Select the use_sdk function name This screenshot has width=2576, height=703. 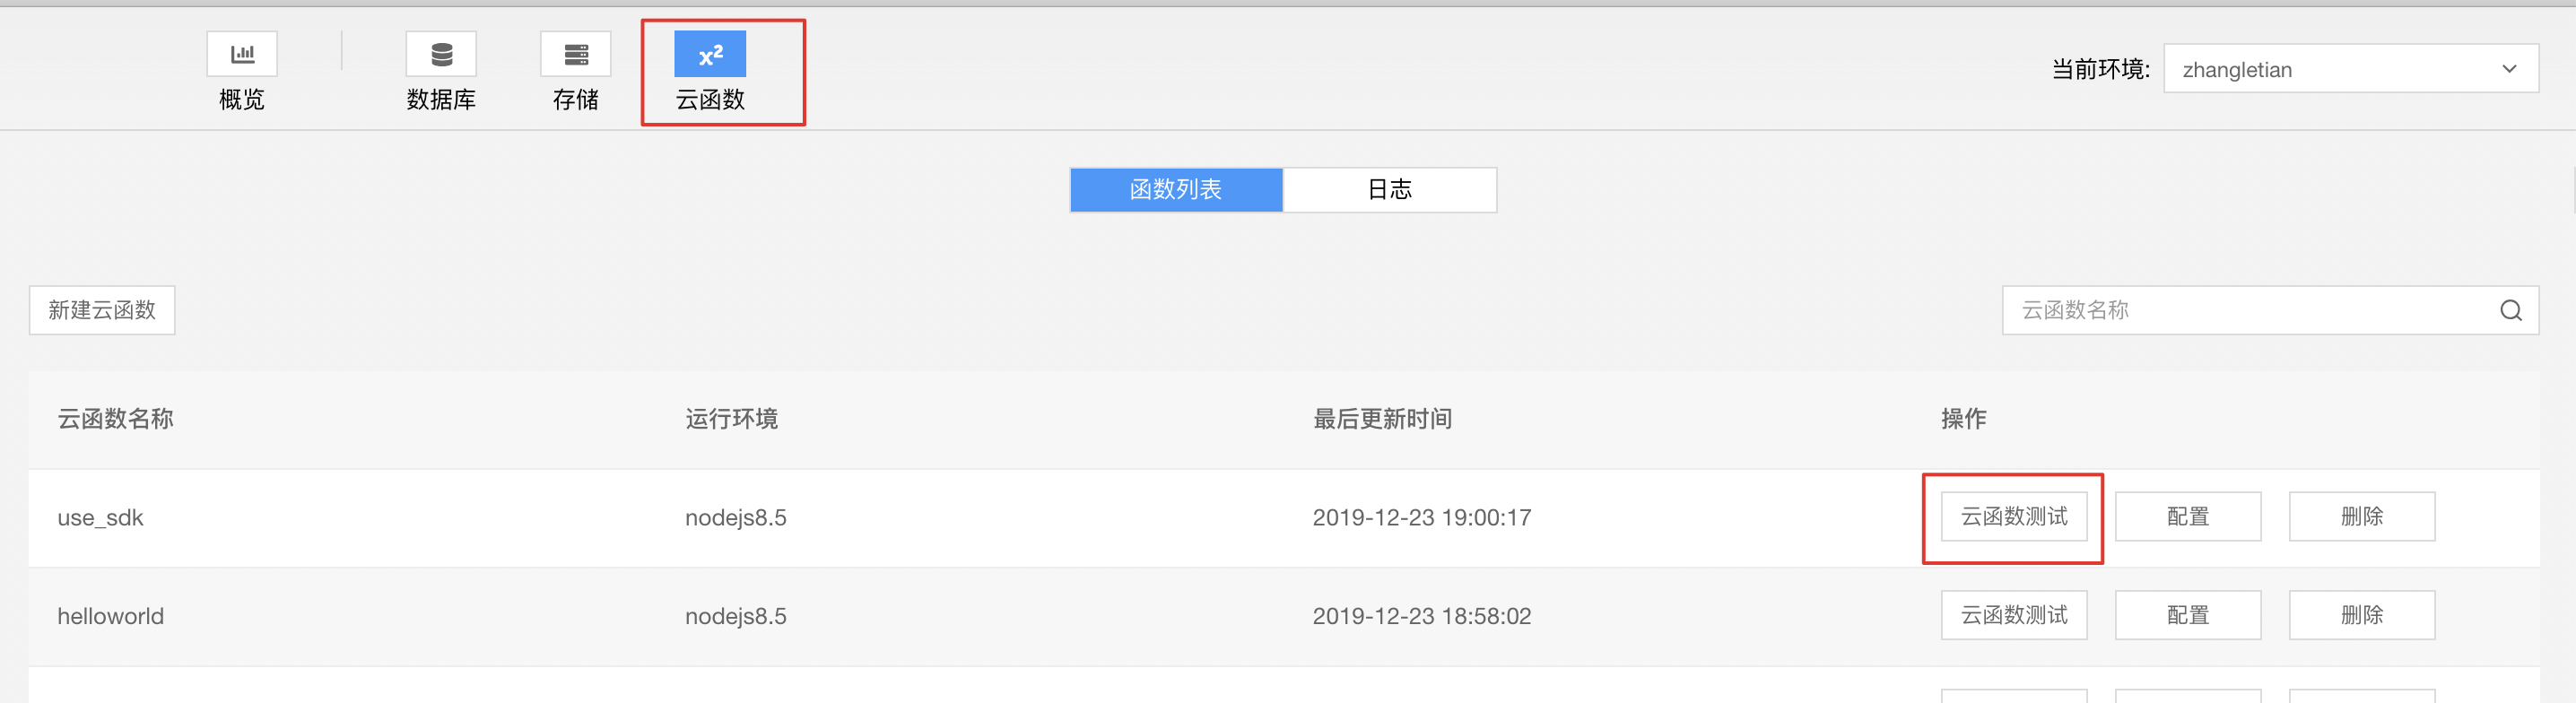[100, 518]
